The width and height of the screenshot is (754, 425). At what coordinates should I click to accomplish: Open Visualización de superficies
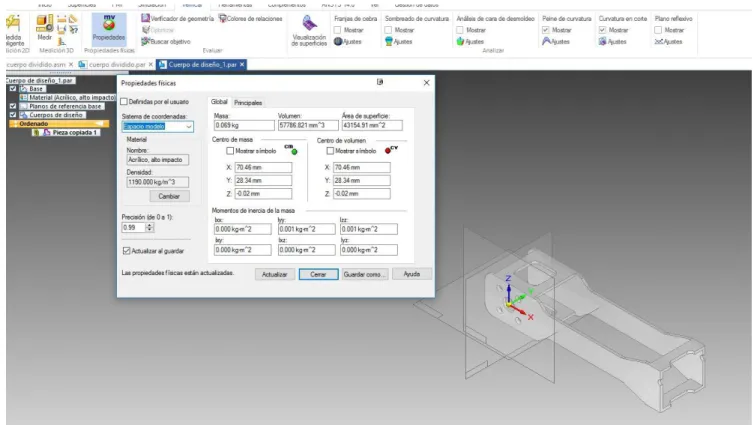pyautogui.click(x=309, y=30)
